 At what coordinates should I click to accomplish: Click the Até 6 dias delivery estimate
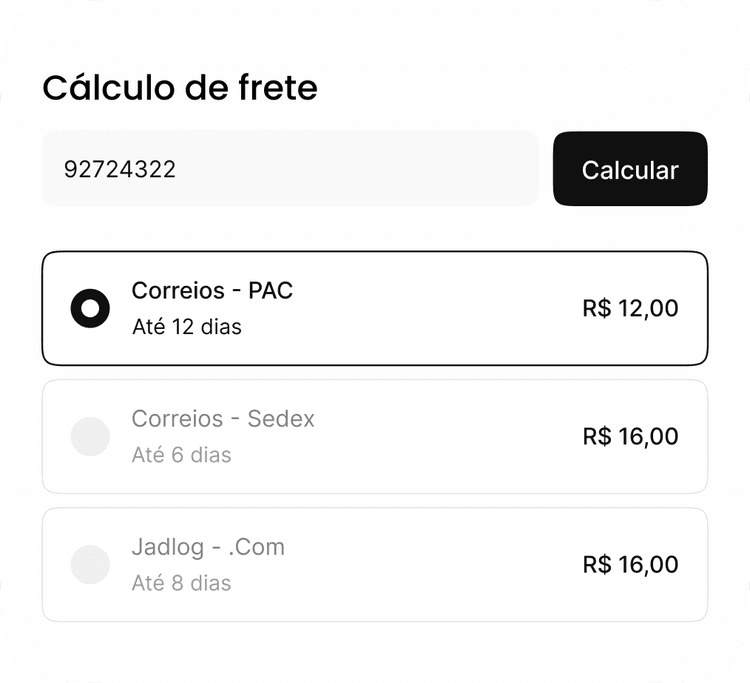181,455
